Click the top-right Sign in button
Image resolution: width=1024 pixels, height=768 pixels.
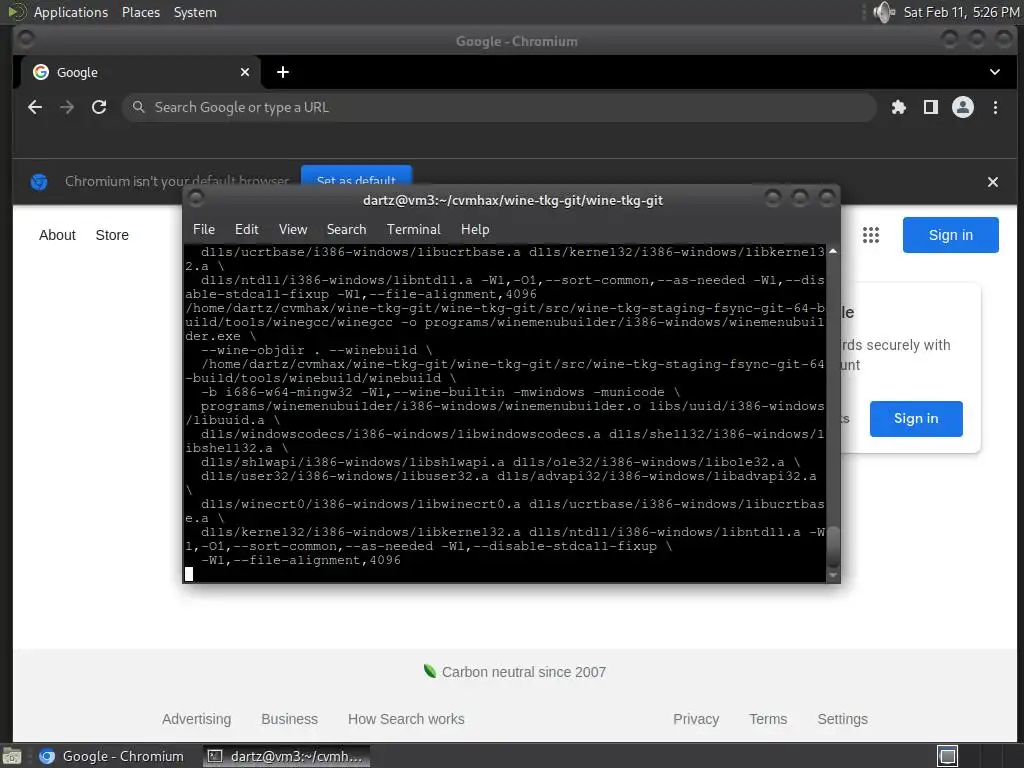click(950, 235)
